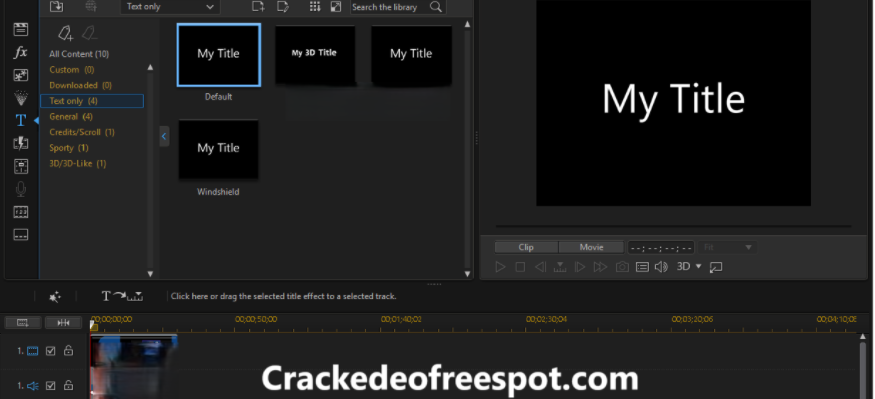Click the magic tools wand icon

click(x=55, y=297)
